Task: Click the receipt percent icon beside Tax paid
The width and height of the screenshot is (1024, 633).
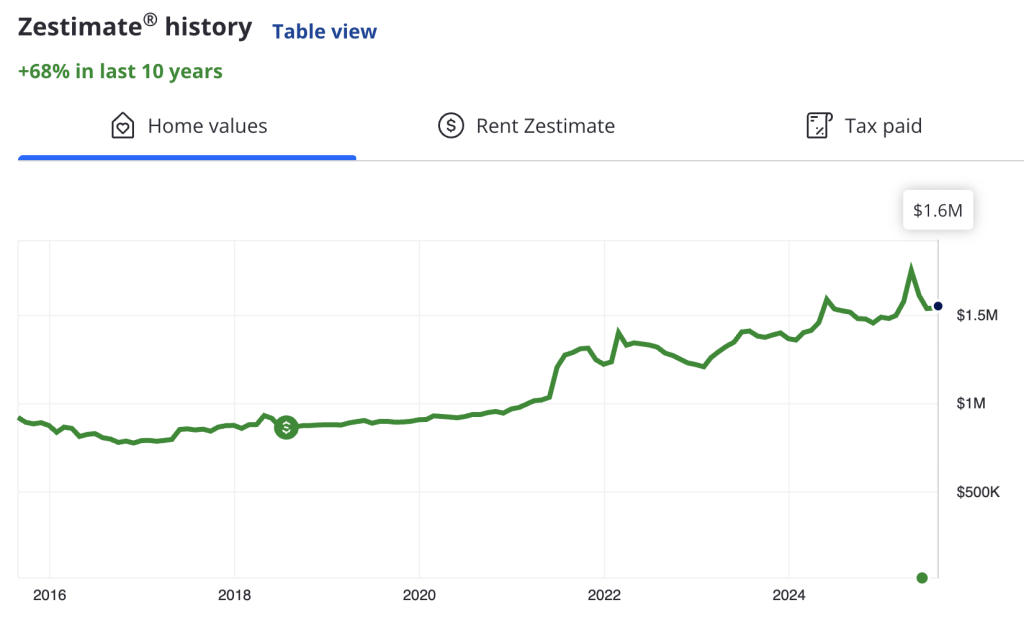Action: click(819, 126)
